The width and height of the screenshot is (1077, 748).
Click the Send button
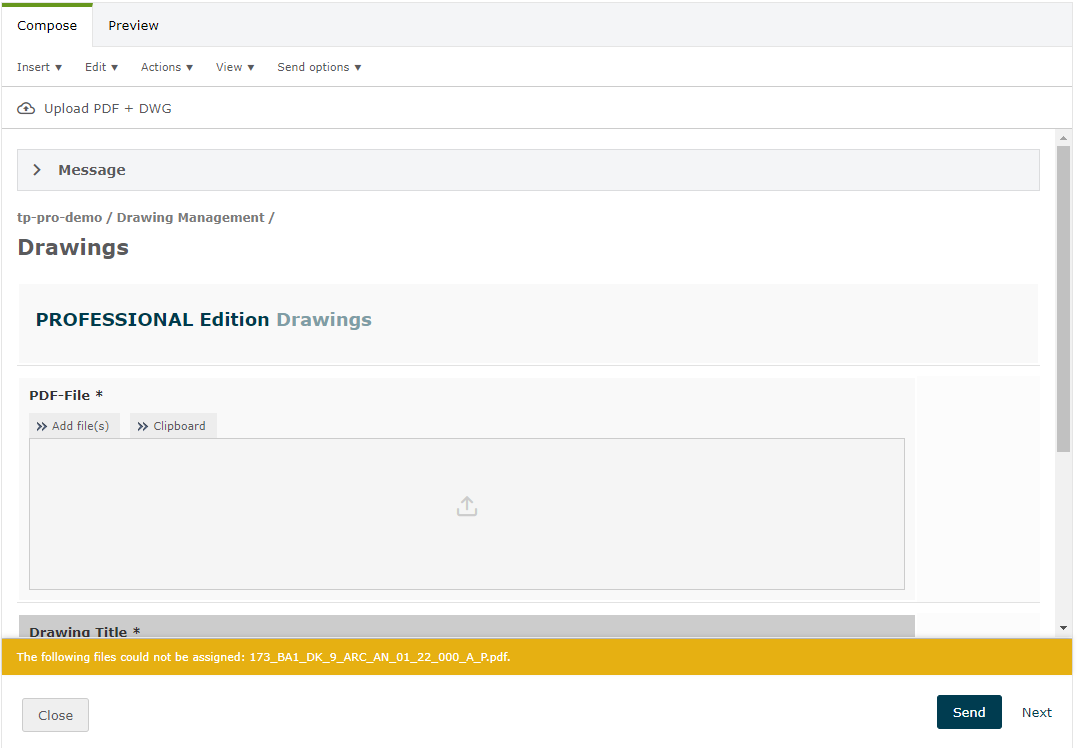[968, 712]
